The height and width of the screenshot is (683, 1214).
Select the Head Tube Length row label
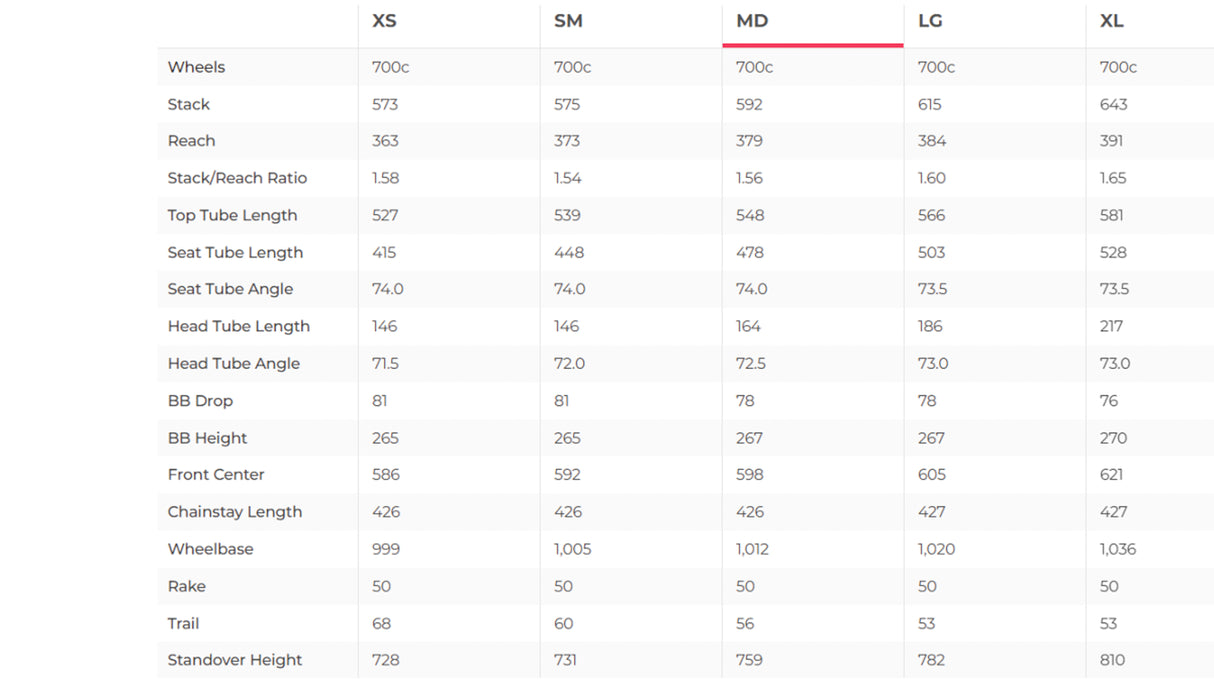[238, 326]
